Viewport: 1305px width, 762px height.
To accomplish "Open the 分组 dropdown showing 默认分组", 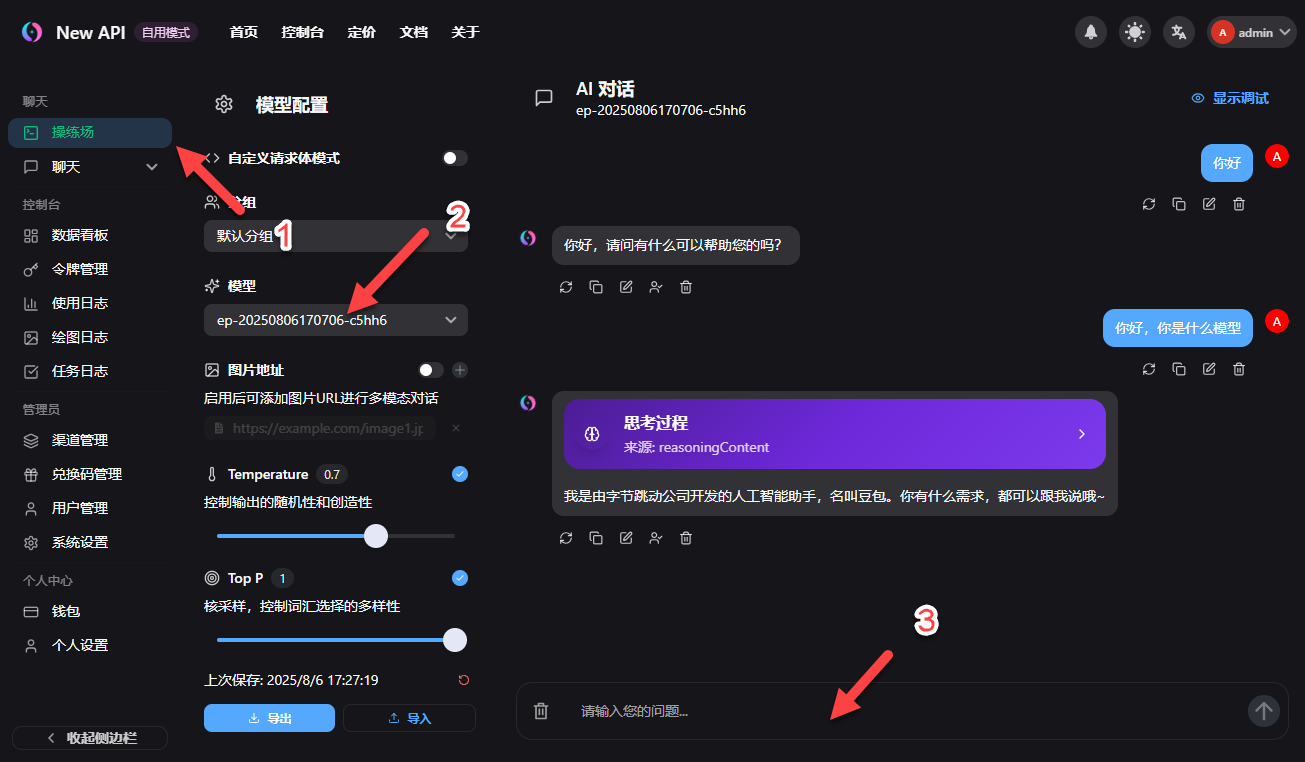I will pos(335,236).
